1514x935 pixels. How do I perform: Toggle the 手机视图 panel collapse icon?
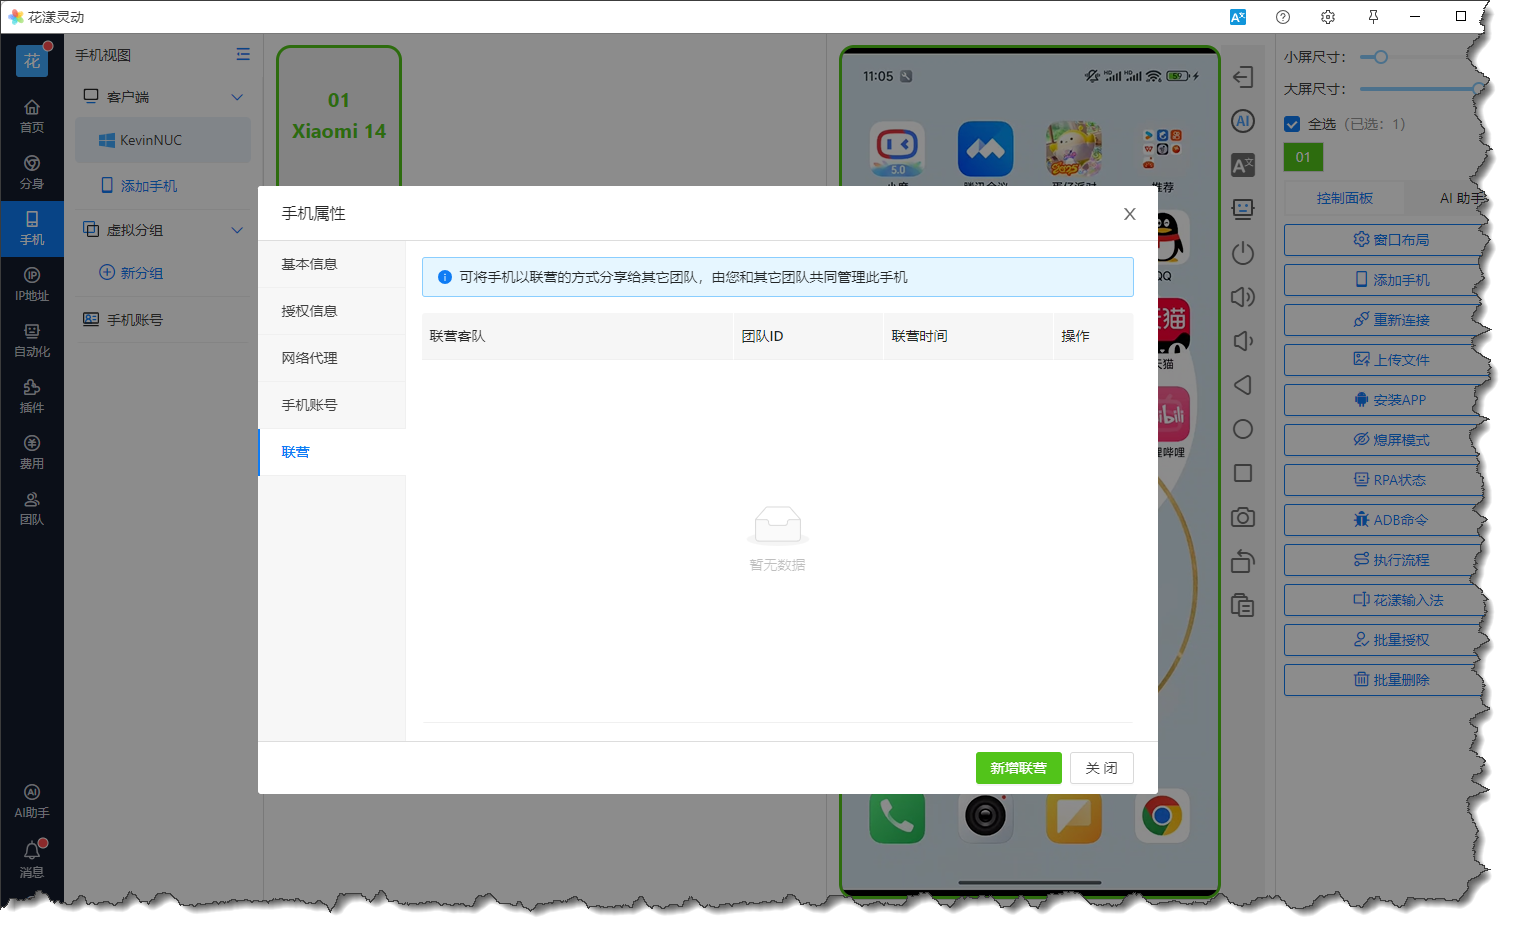click(243, 55)
